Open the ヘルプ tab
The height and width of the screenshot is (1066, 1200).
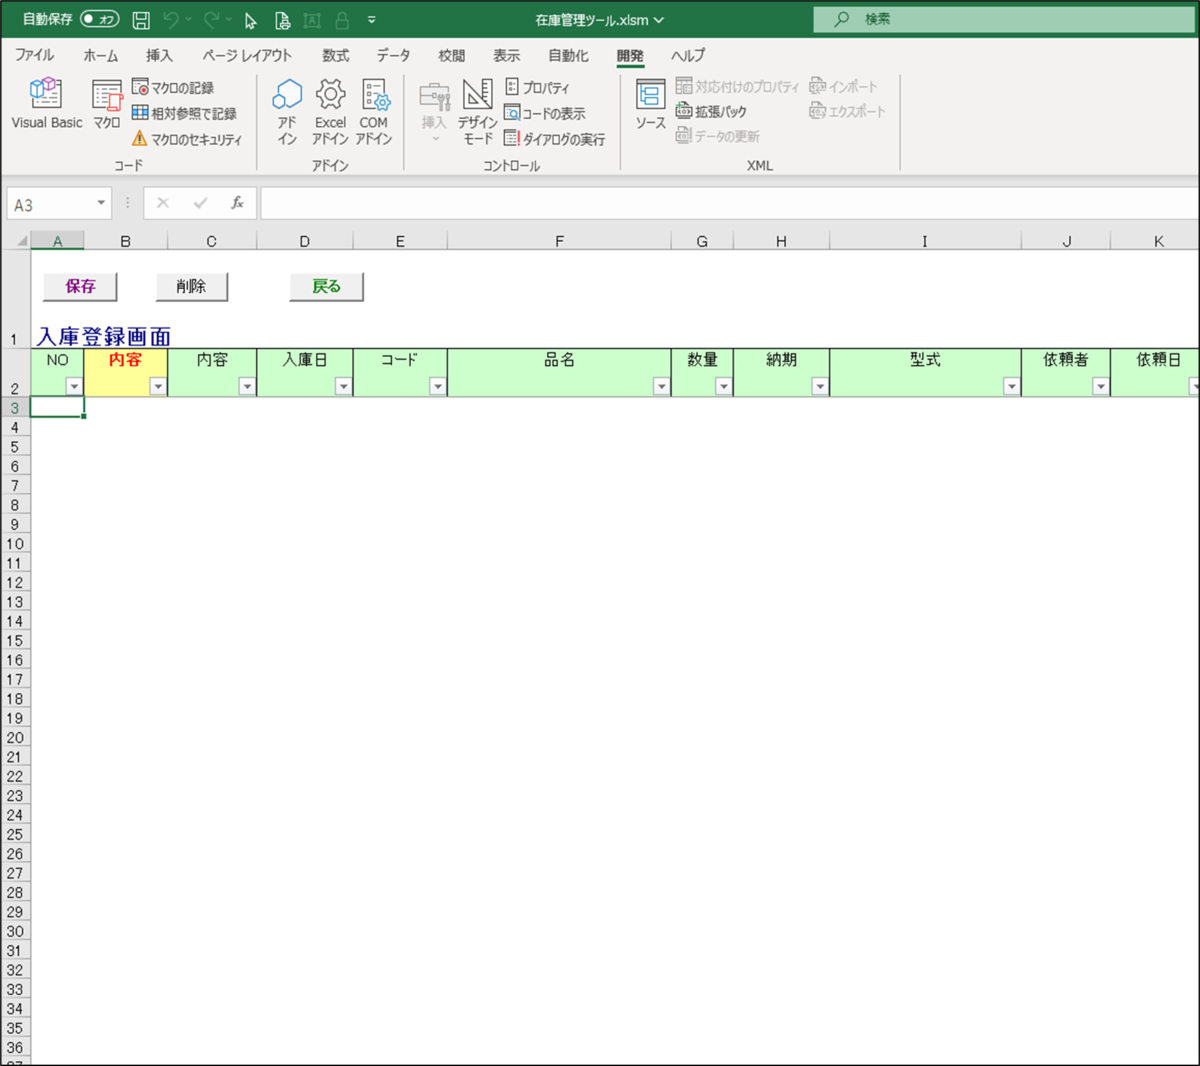point(688,55)
